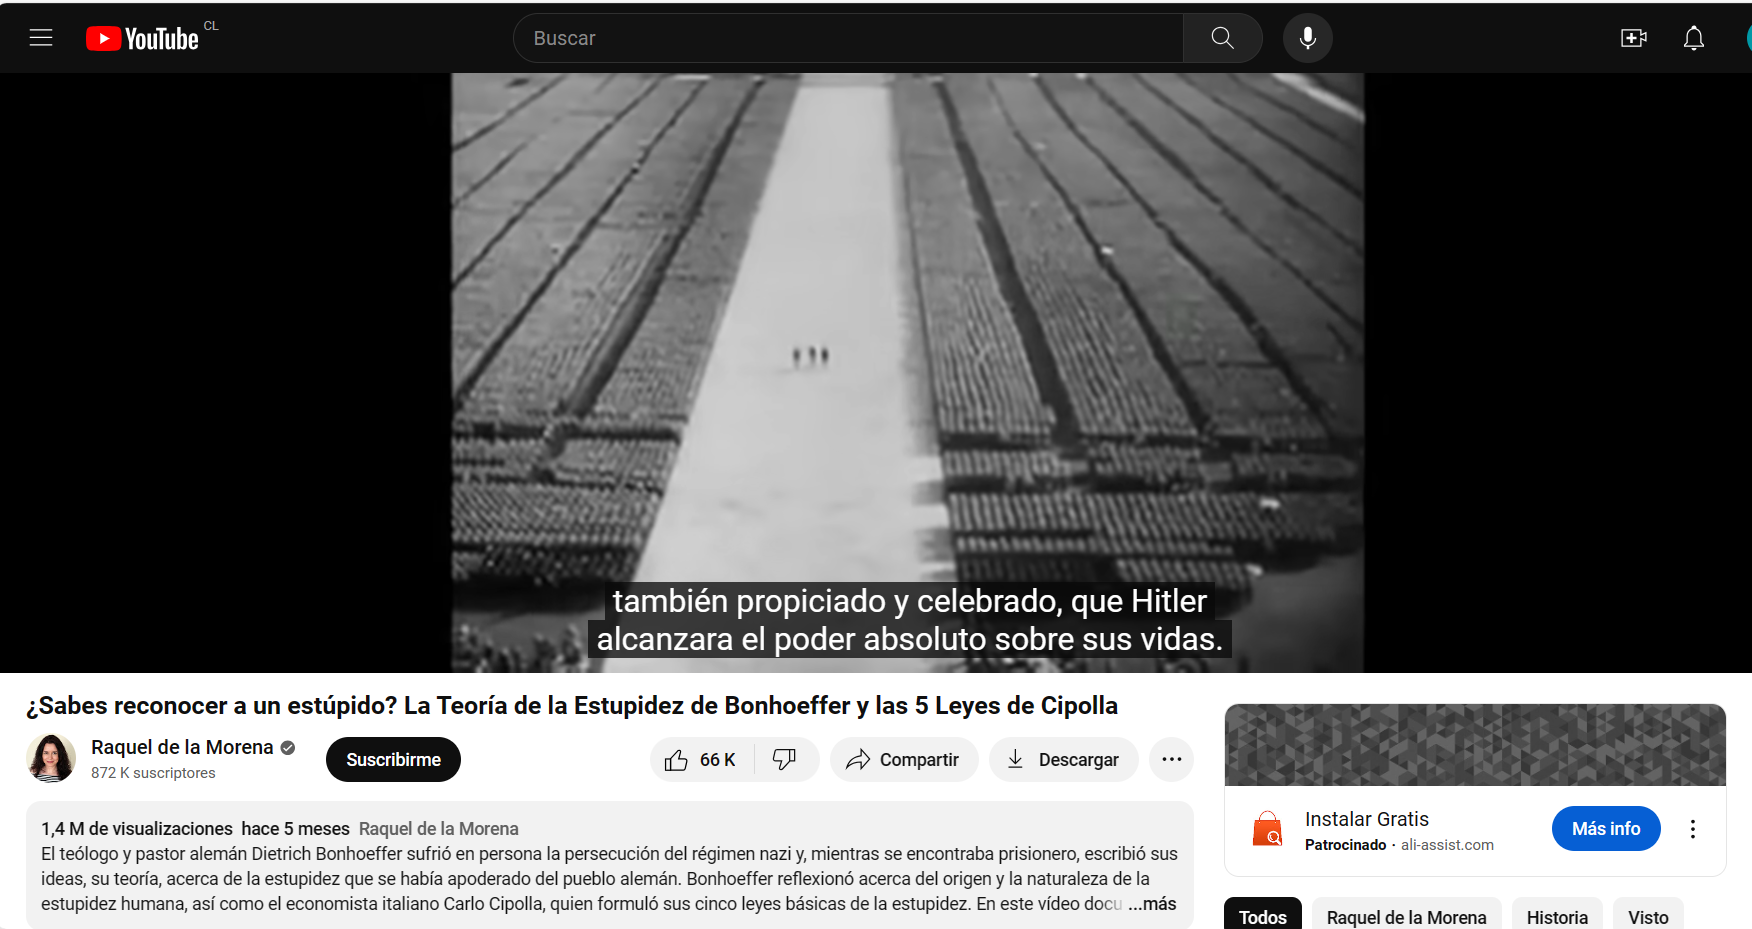Click 1,4 M de visualizaciones text
This screenshot has width=1752, height=929.
click(137, 829)
